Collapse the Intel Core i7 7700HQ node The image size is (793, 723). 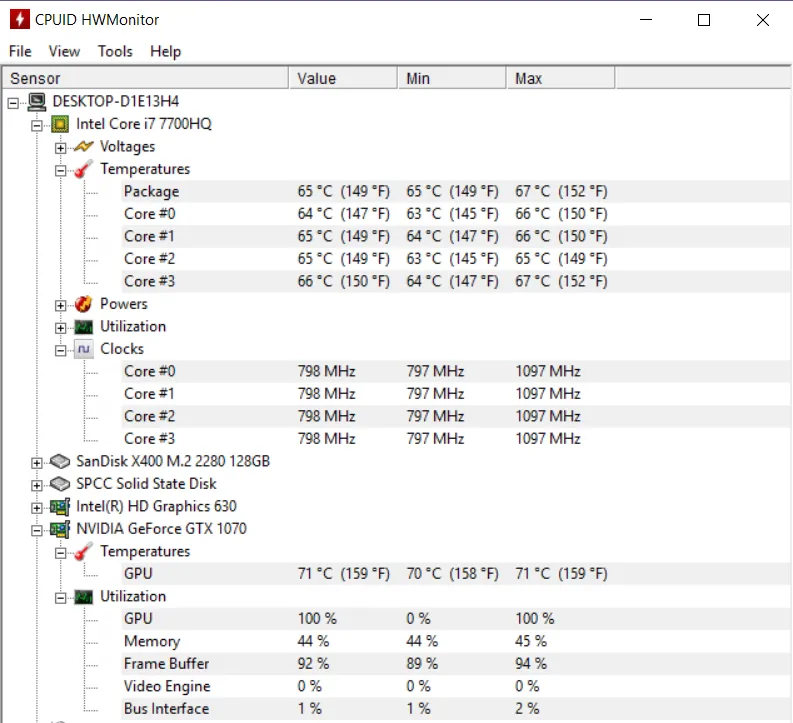click(37, 125)
